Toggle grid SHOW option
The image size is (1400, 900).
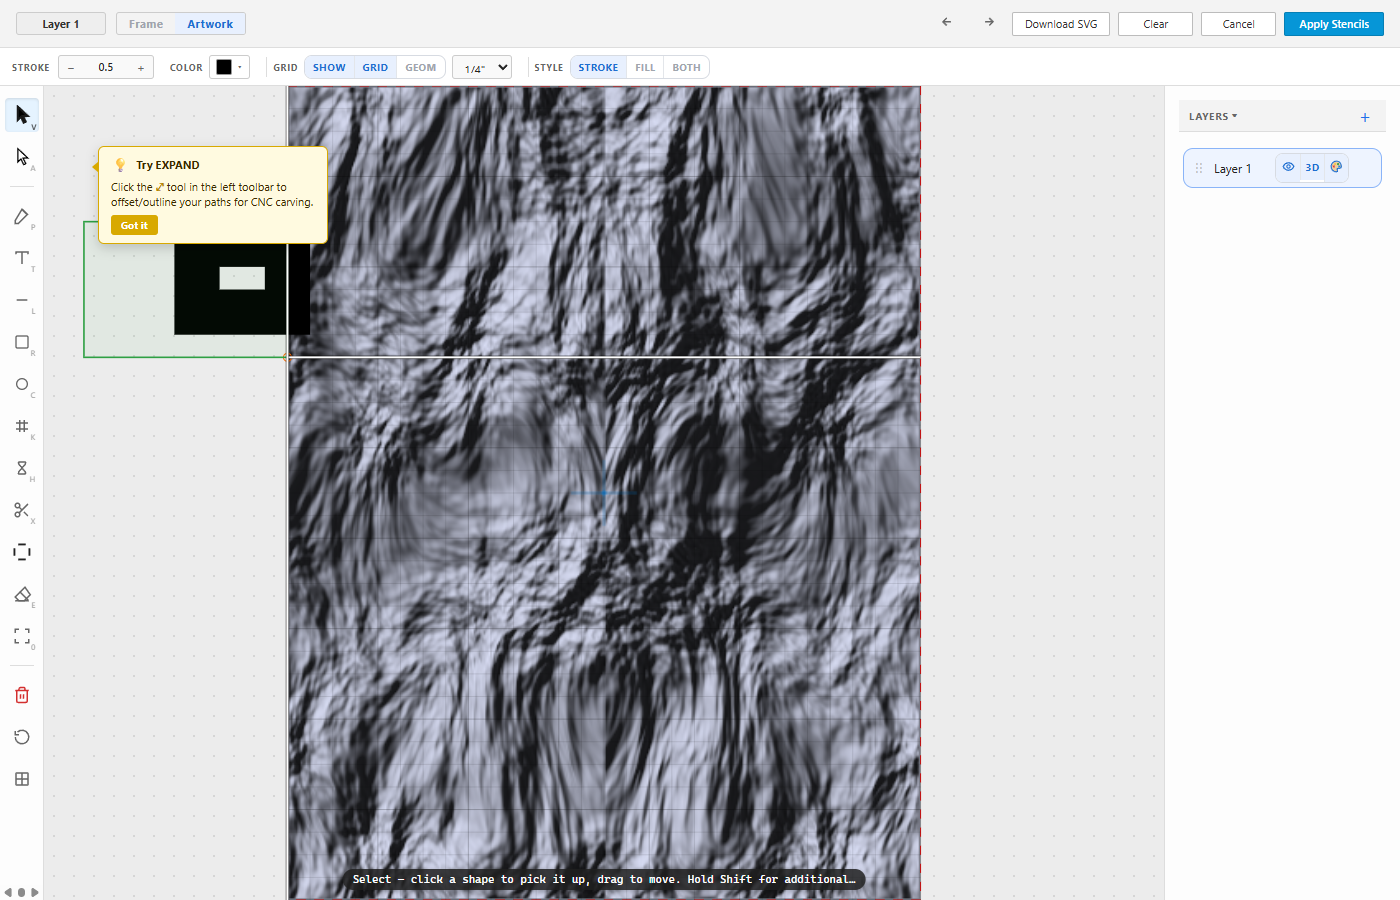329,67
